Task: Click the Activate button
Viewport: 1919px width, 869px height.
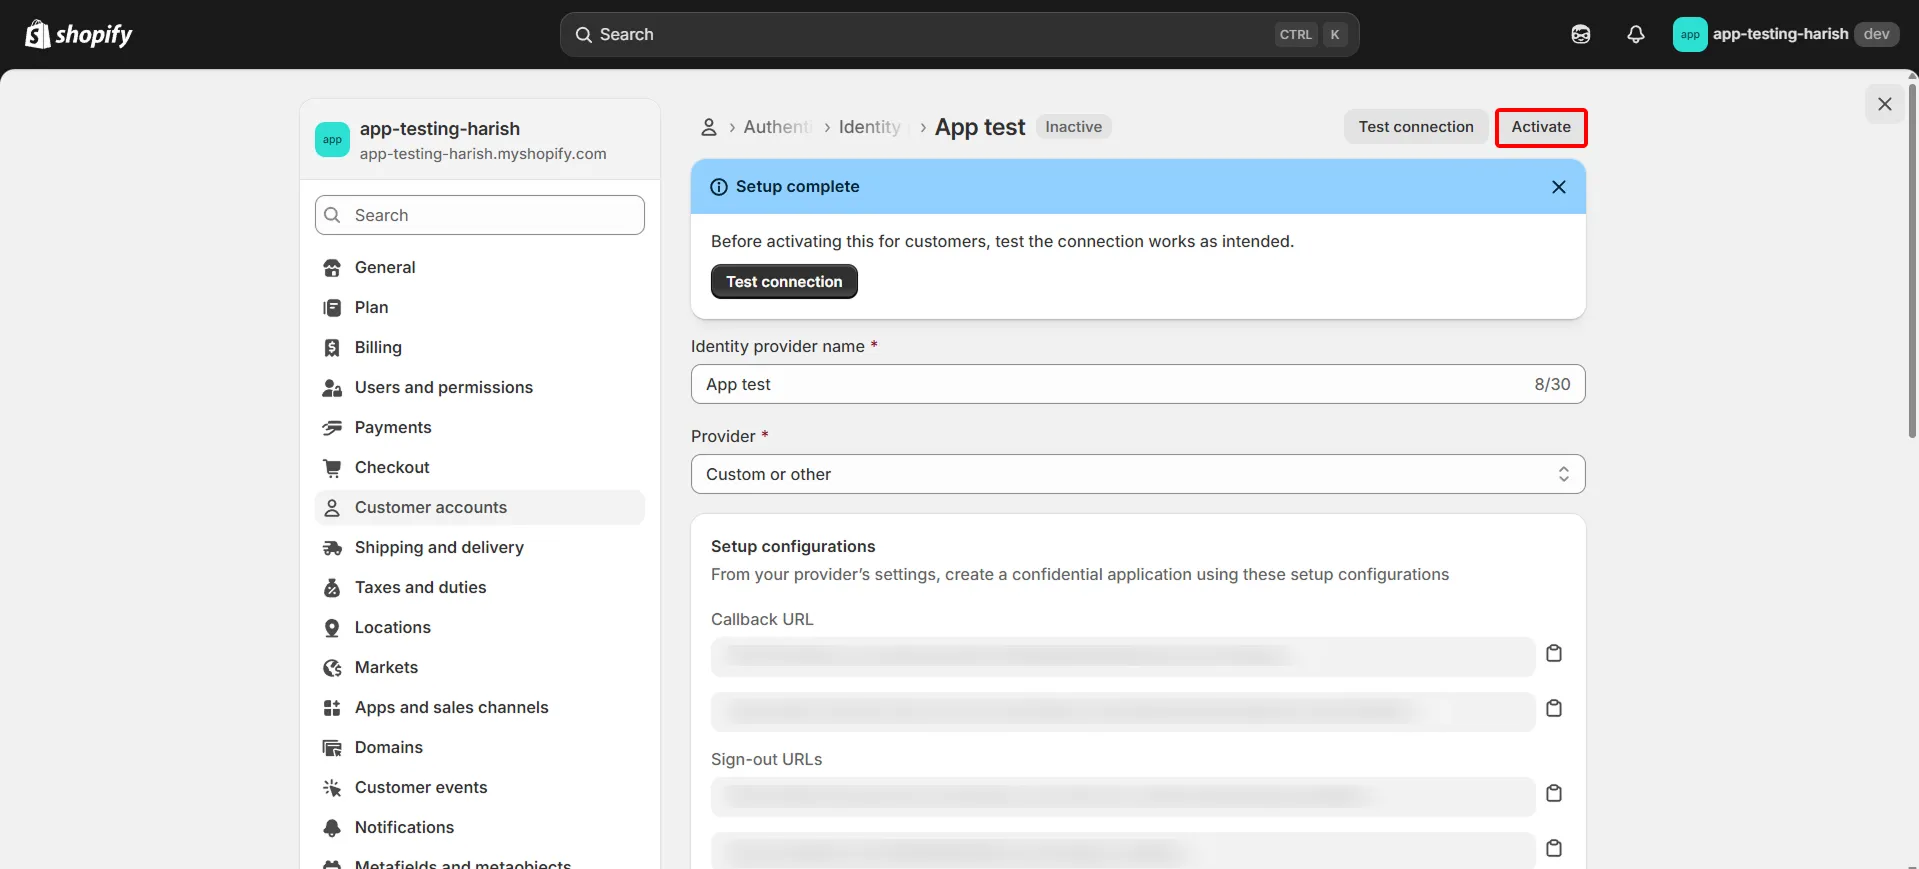Action: click(x=1541, y=127)
